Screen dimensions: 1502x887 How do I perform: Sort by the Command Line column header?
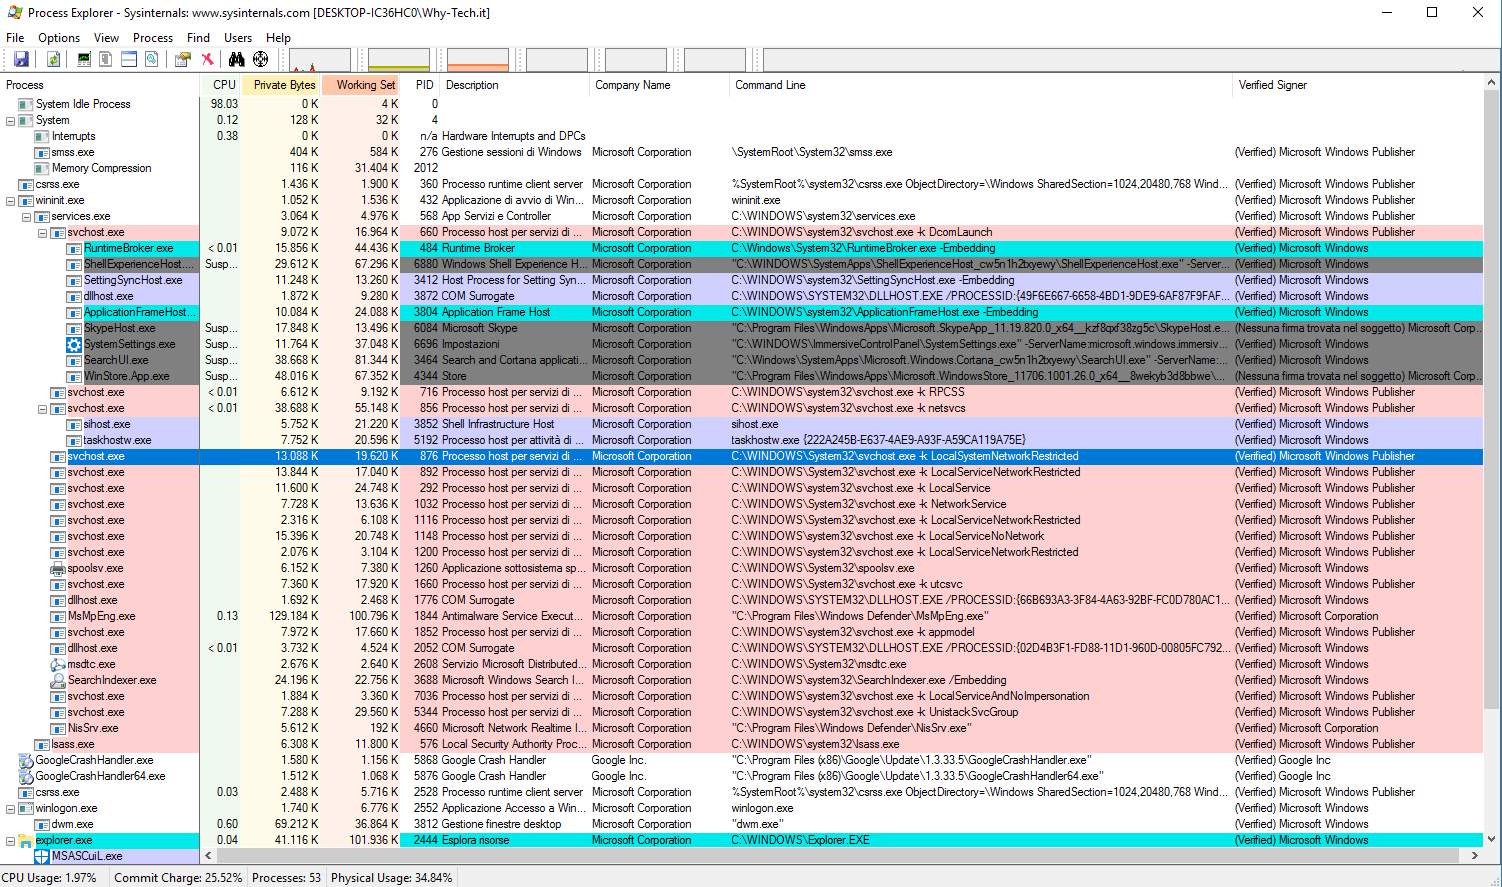981,85
